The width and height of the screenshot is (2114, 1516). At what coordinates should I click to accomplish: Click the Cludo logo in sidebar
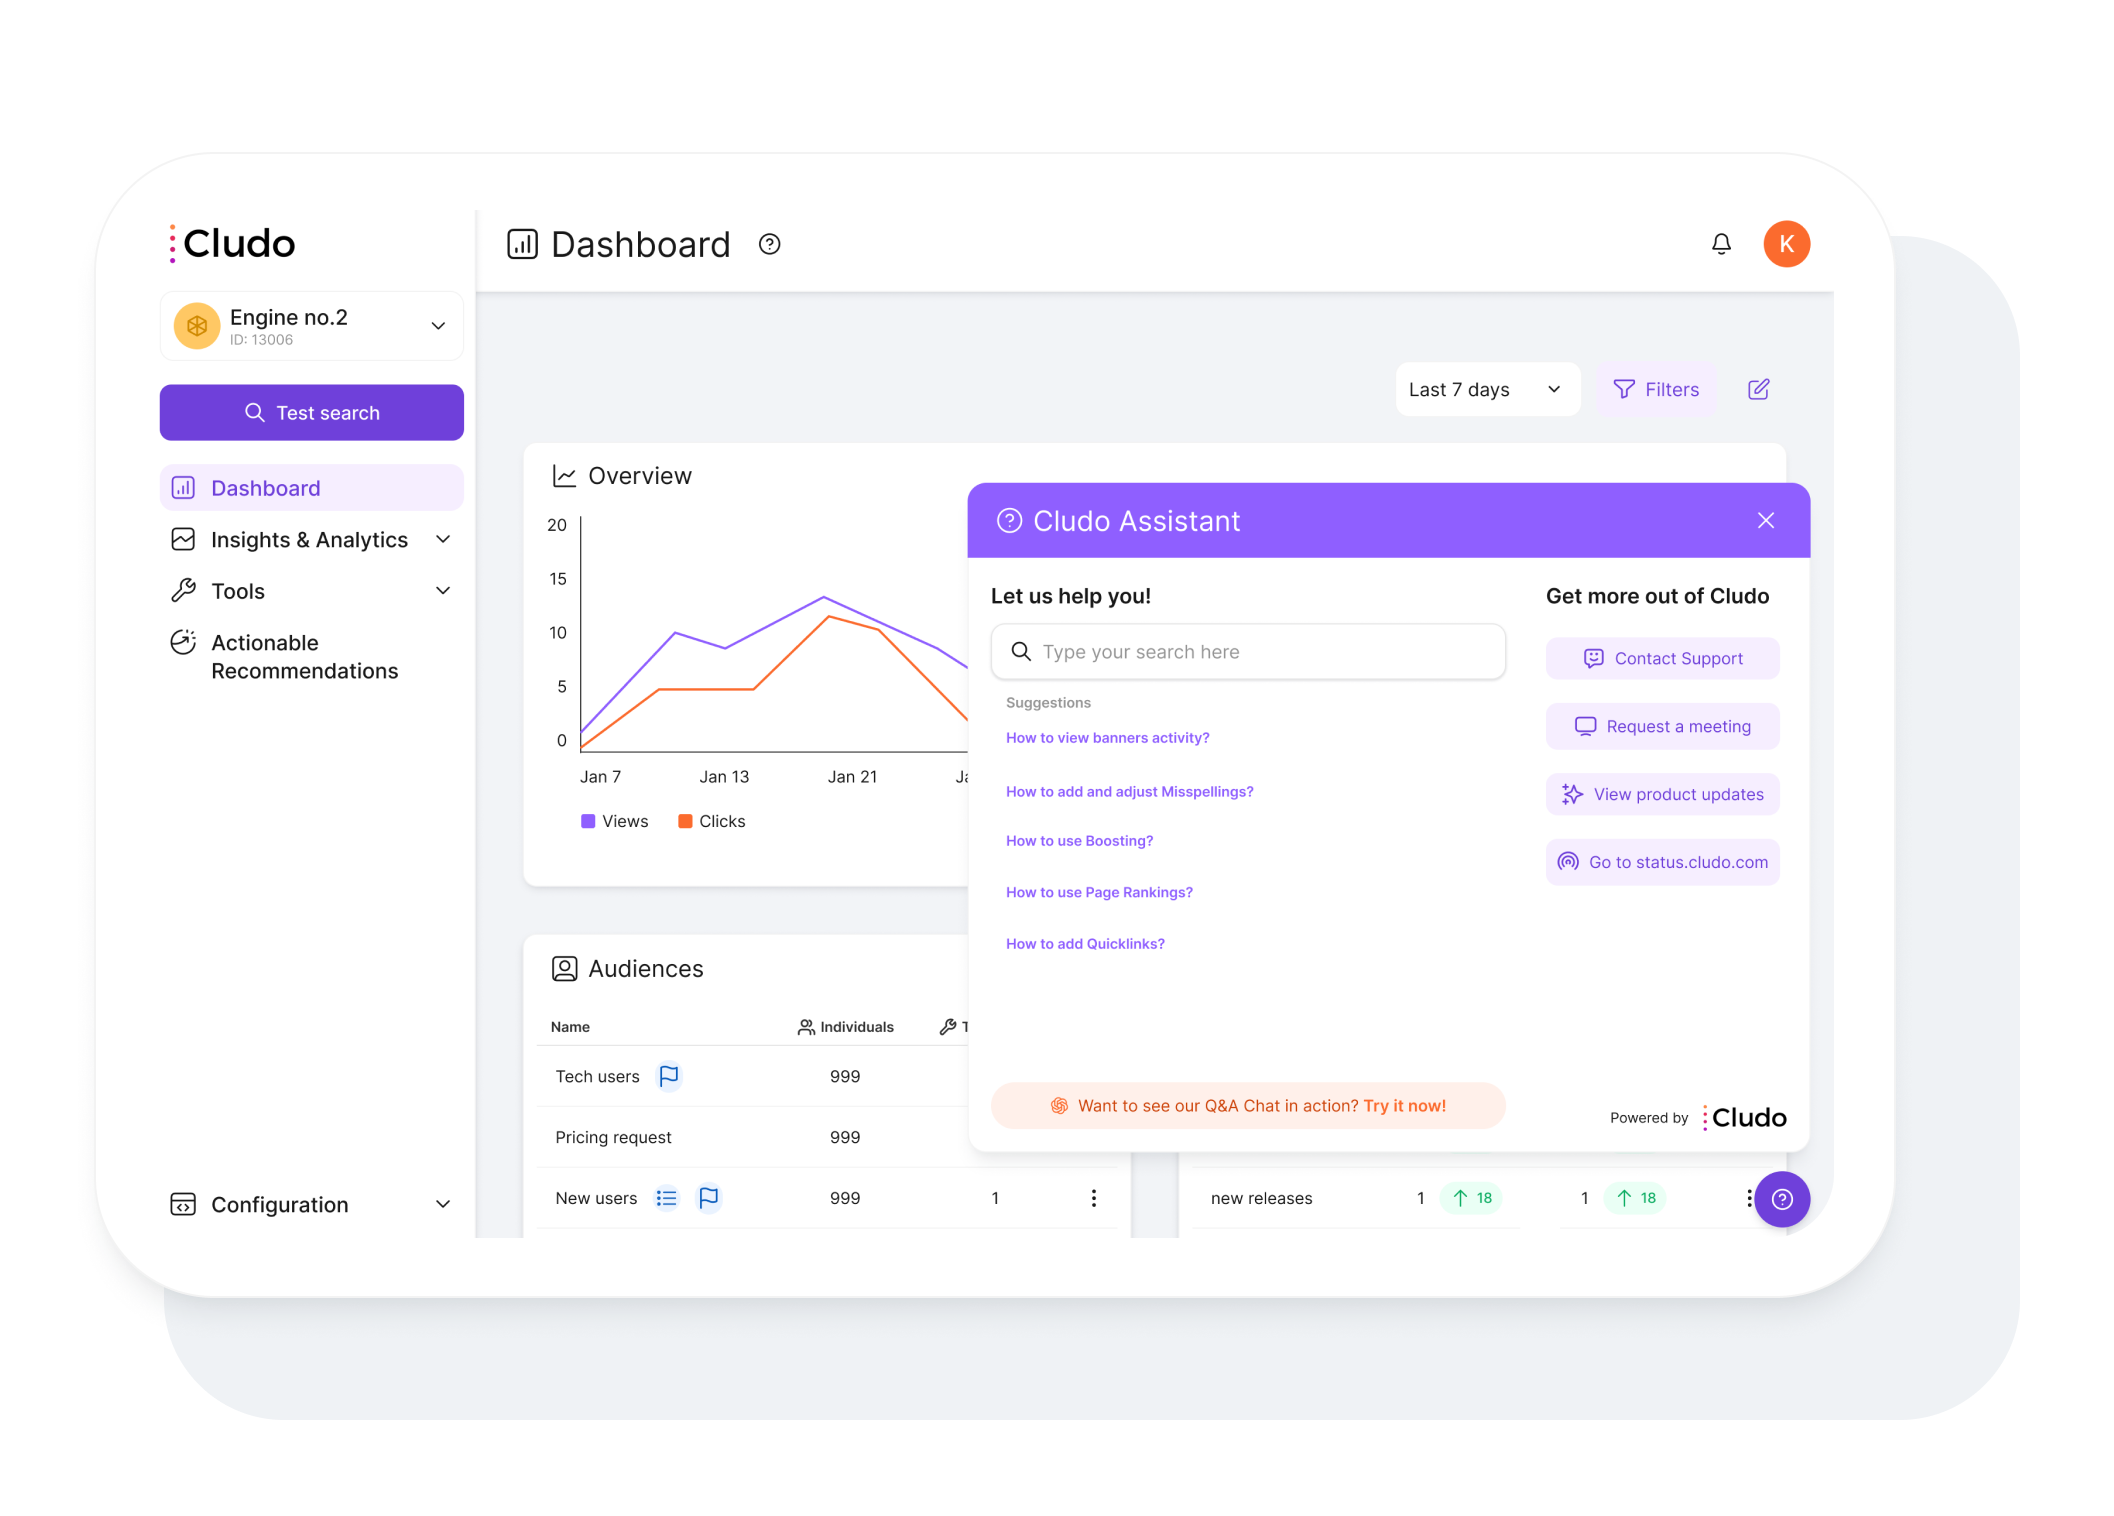[233, 243]
